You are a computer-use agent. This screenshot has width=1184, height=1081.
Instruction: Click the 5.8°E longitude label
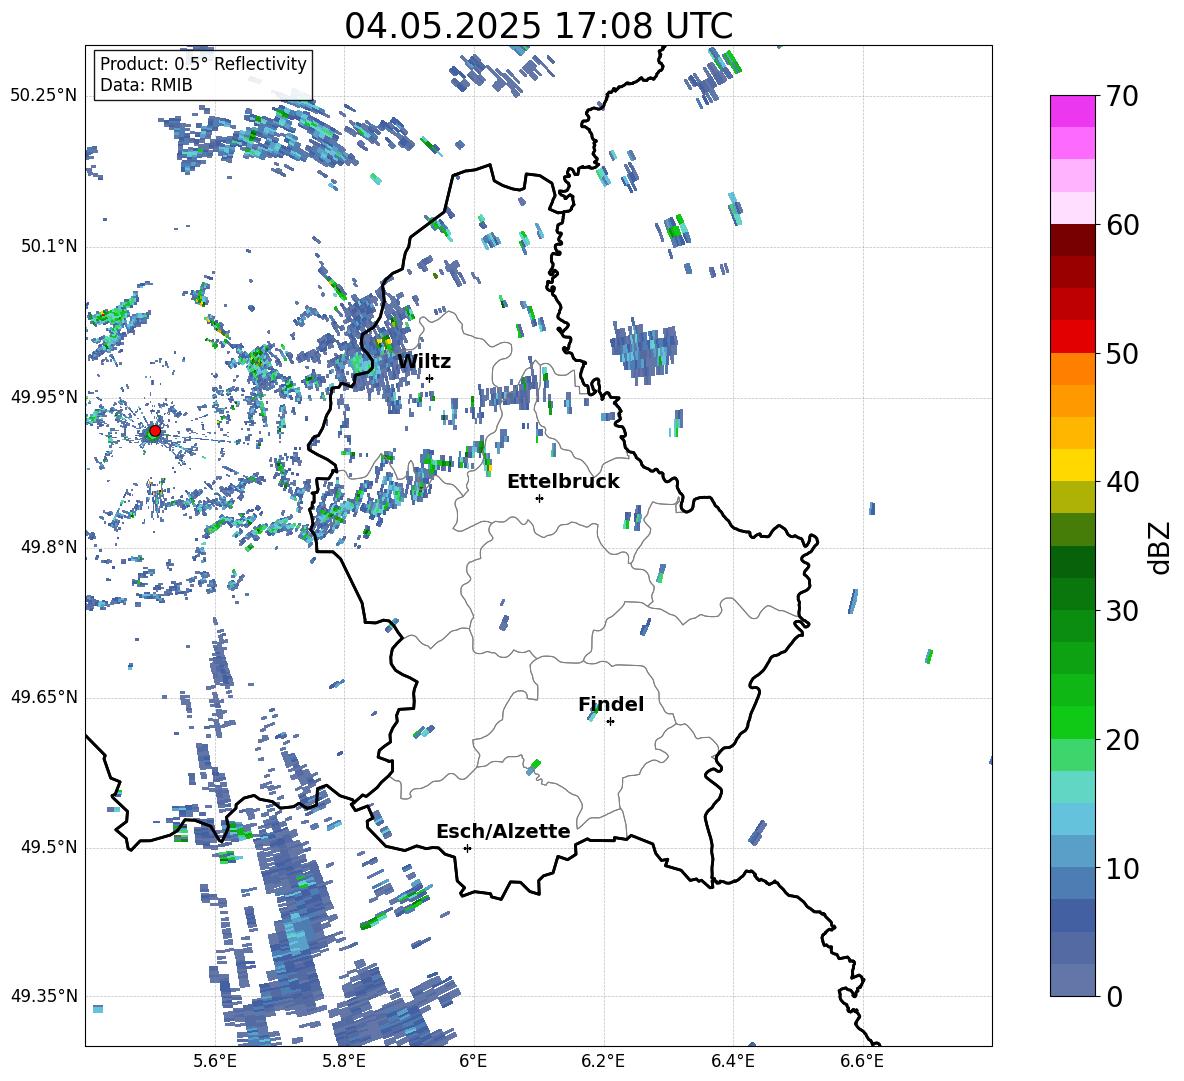(x=344, y=1062)
